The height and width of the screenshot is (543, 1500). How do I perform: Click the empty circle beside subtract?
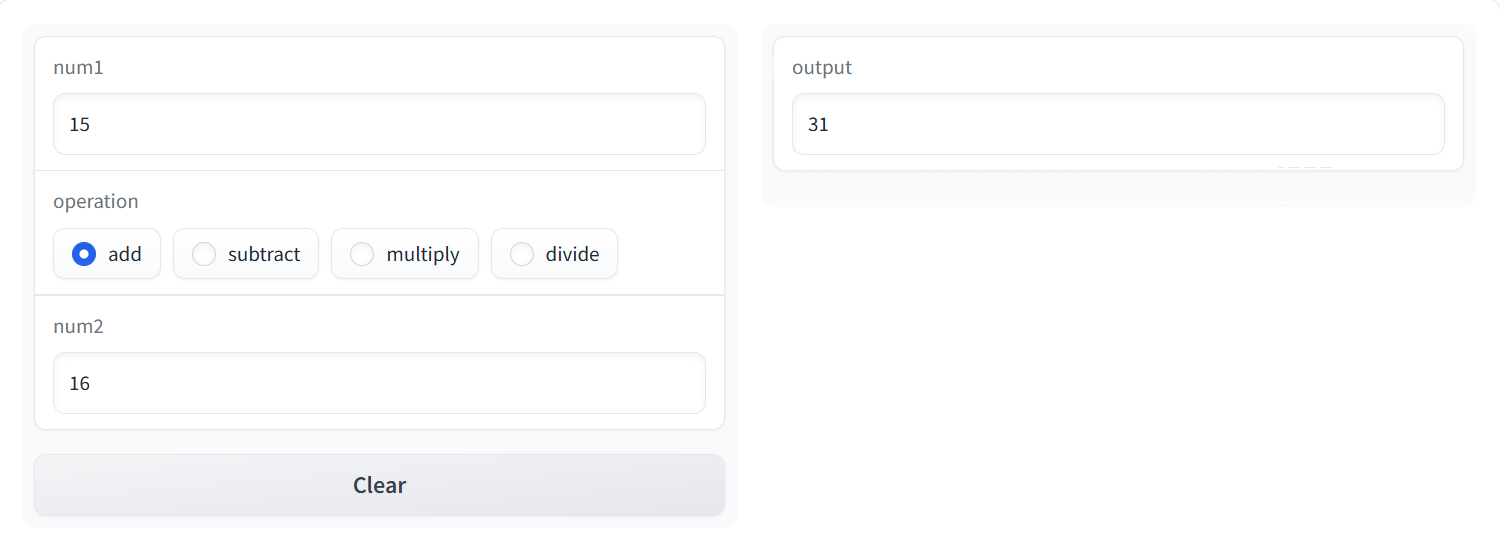point(204,255)
